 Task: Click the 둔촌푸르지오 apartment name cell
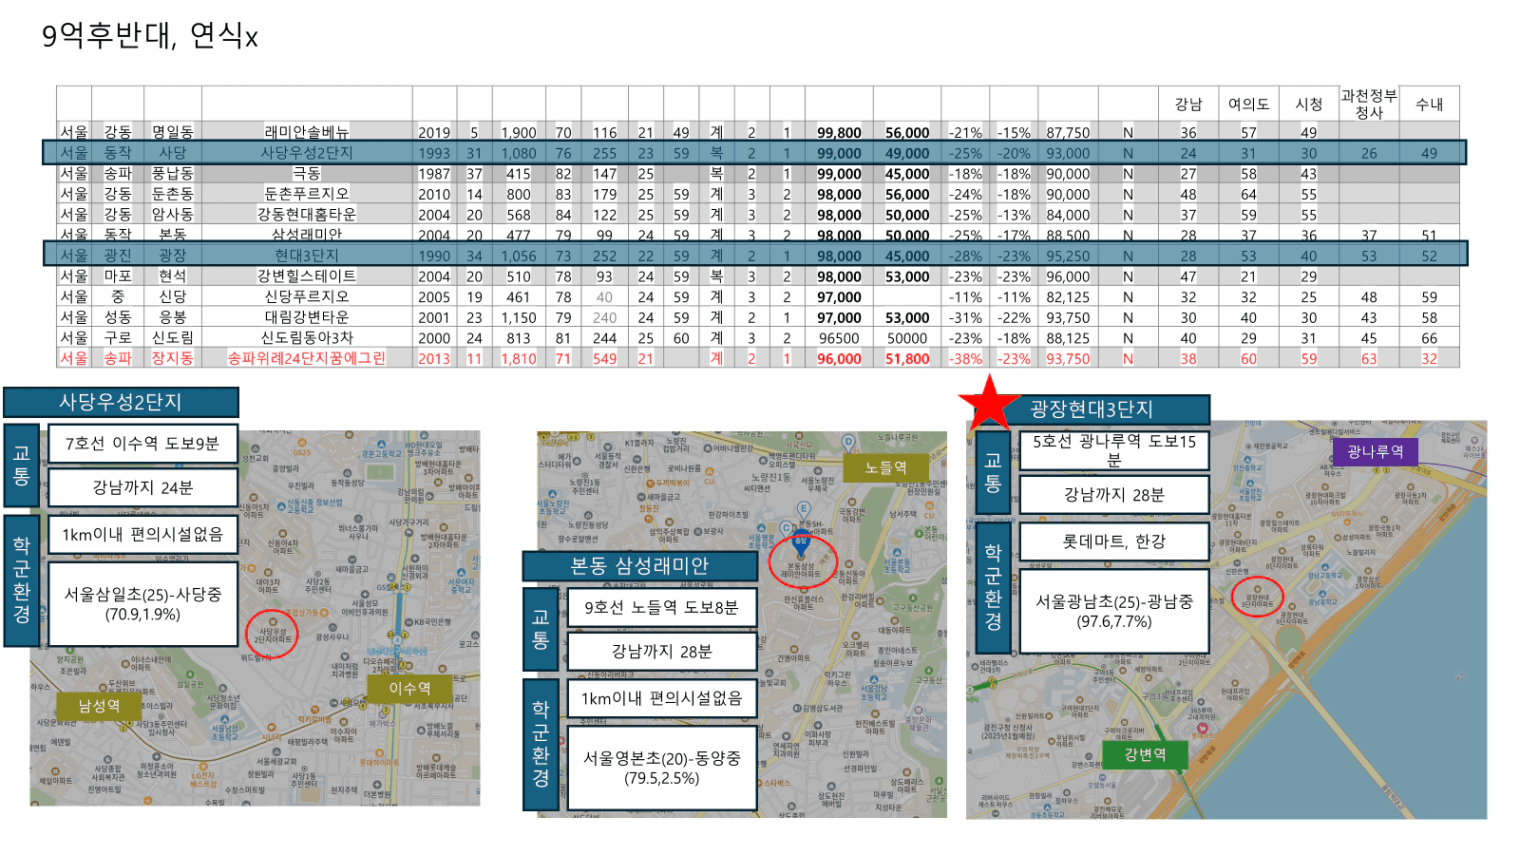pos(307,194)
